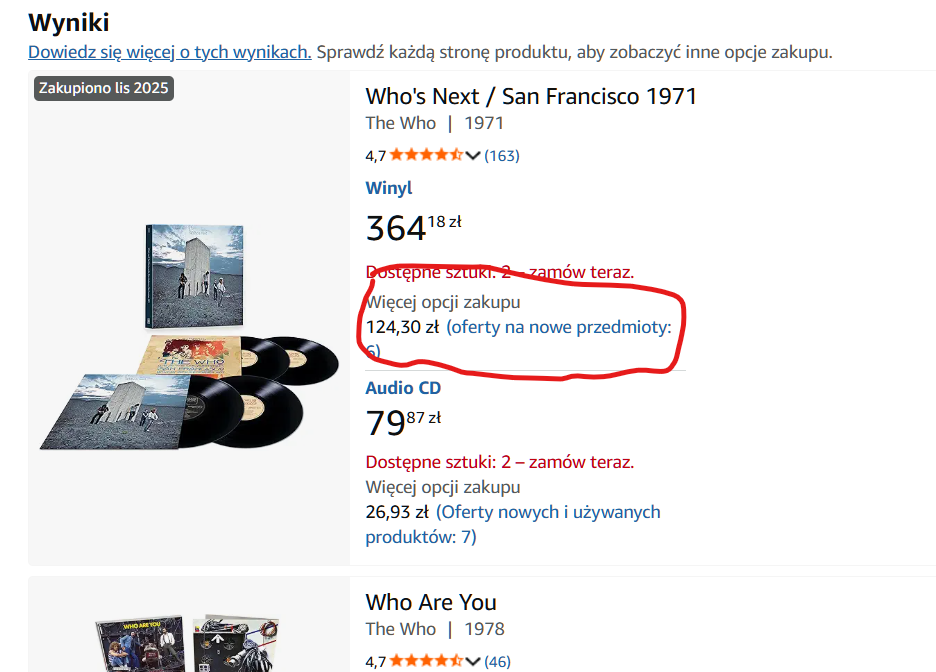The image size is (936, 672).
Task: Open the (46) reviews count link
Action: coord(498,661)
